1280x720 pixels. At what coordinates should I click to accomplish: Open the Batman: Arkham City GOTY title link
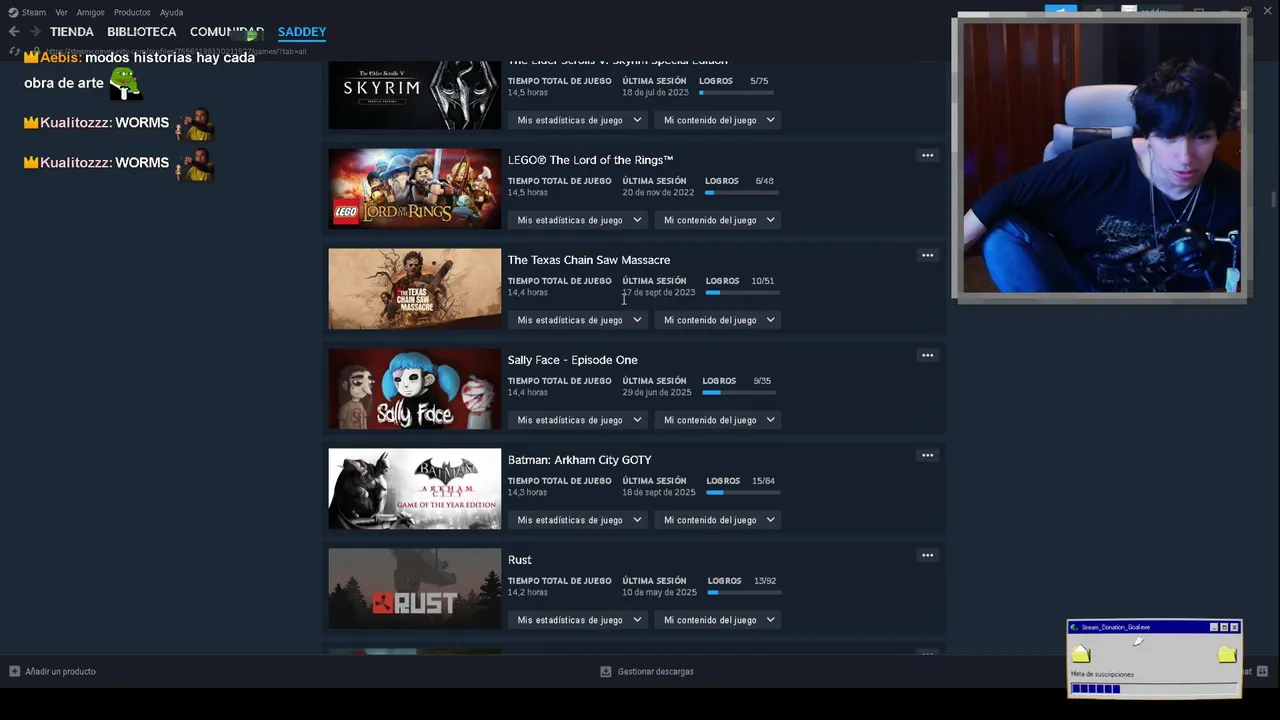(x=579, y=460)
